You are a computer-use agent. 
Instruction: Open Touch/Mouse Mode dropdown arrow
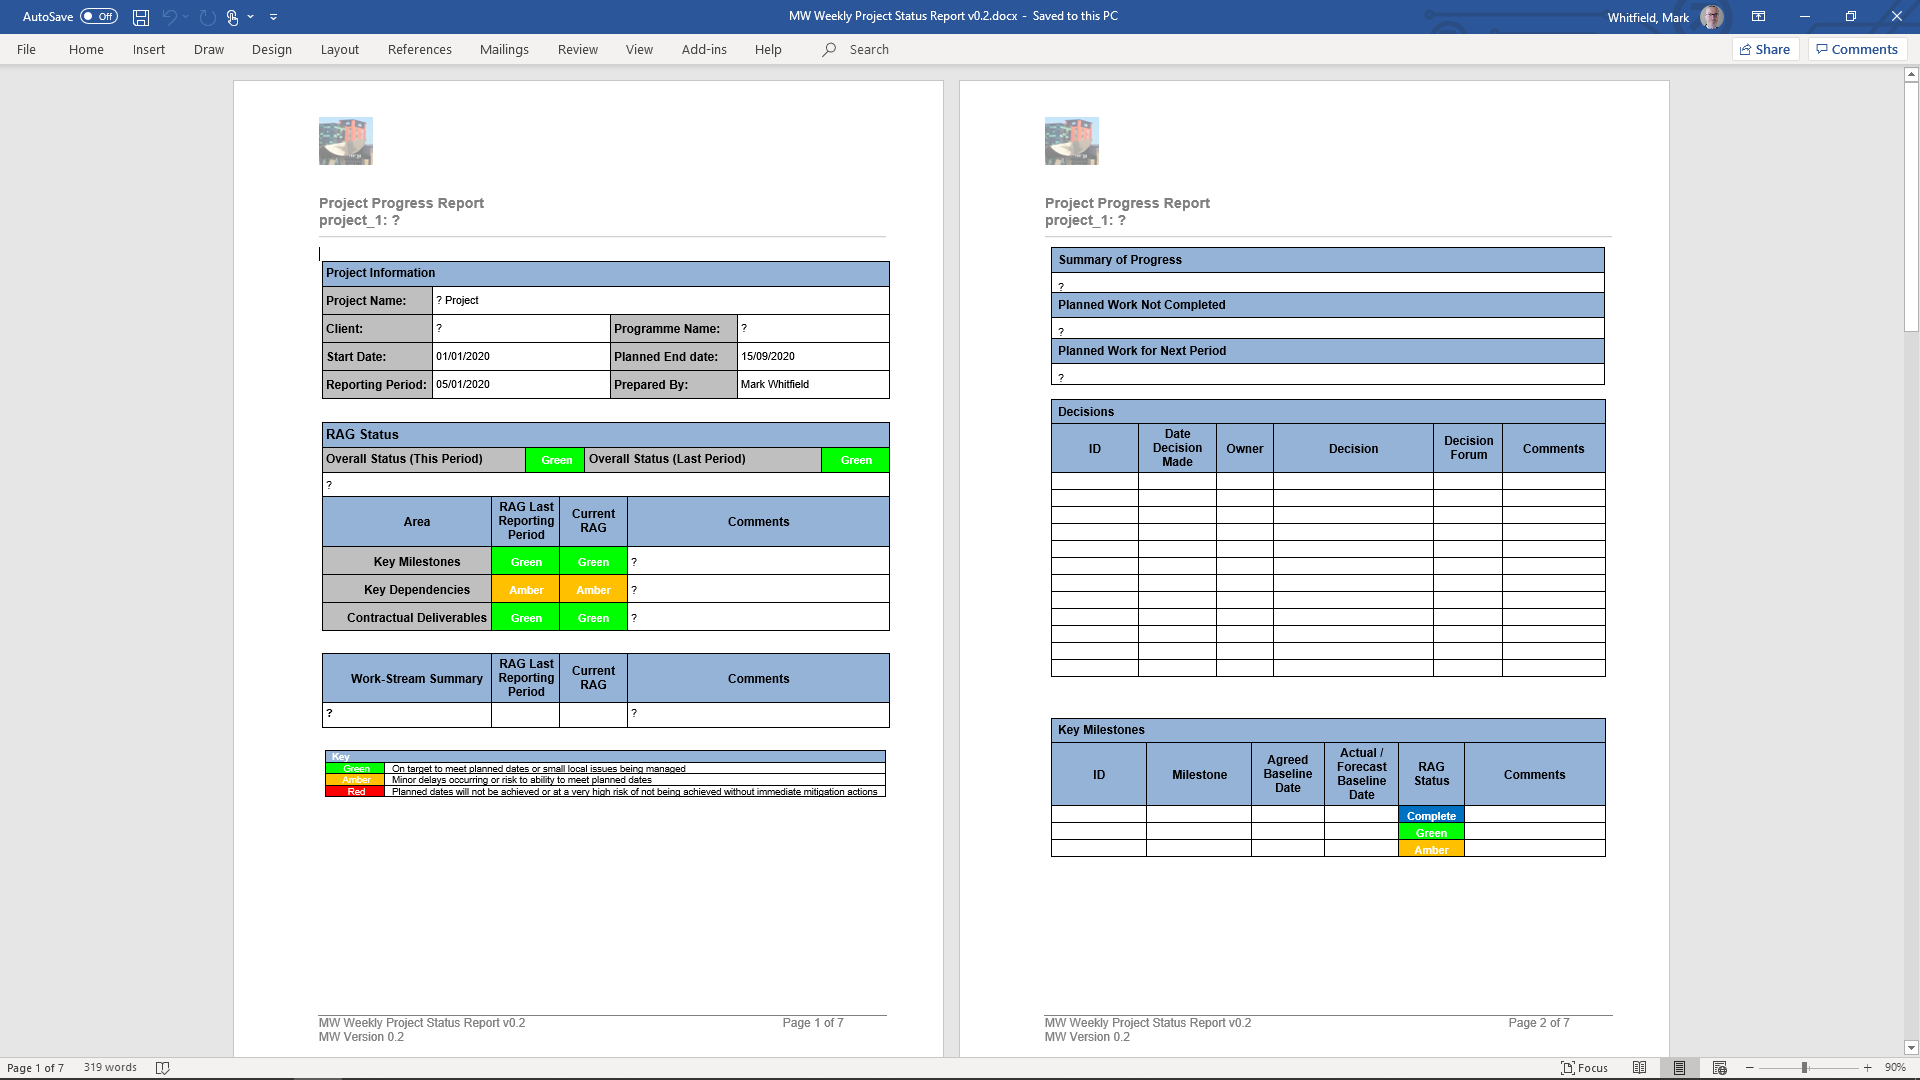tap(250, 17)
